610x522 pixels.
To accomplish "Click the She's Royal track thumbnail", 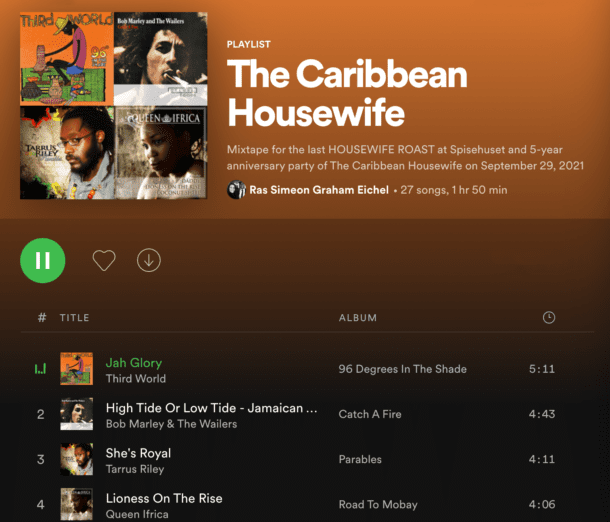I will 77,459.
